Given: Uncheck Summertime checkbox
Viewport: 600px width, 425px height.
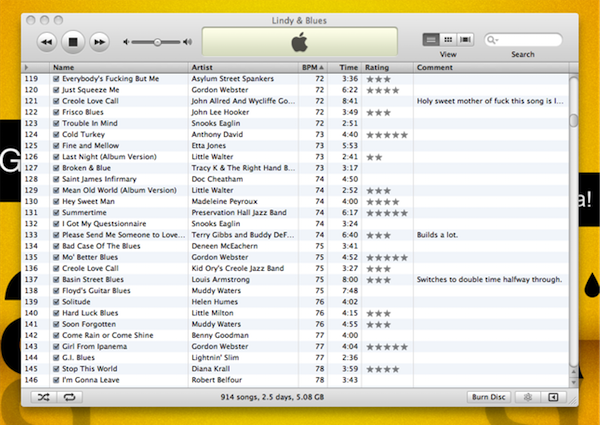Looking at the screenshot, I should coord(56,213).
